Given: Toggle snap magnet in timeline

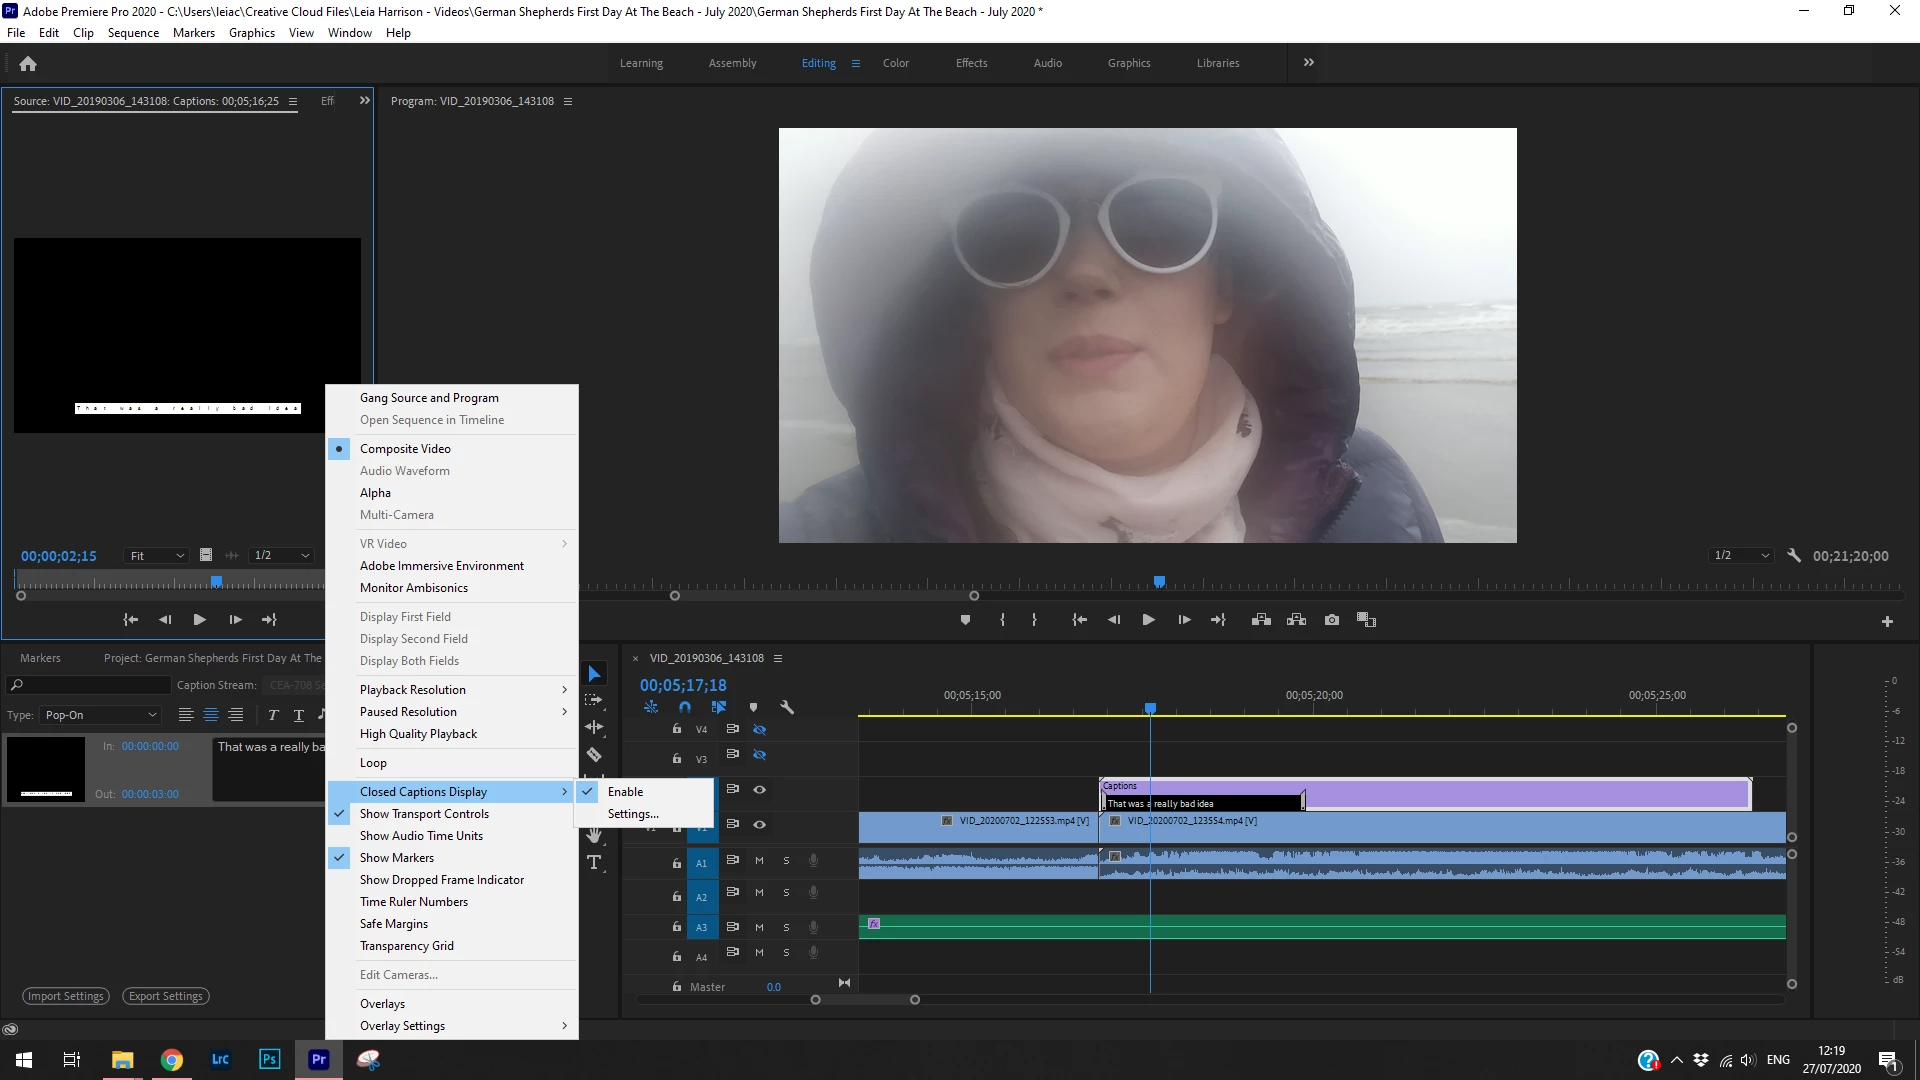Looking at the screenshot, I should (685, 707).
